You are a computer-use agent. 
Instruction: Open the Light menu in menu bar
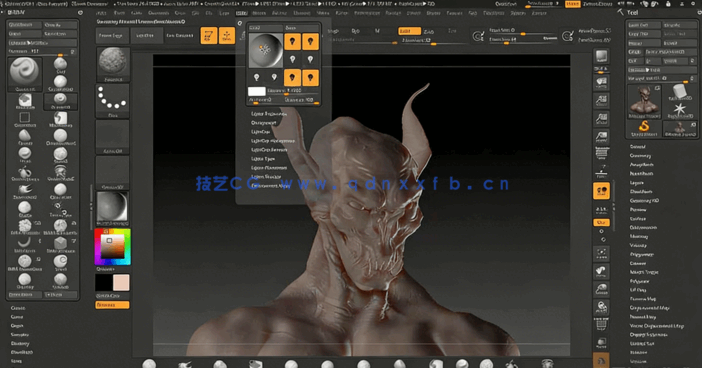point(242,13)
